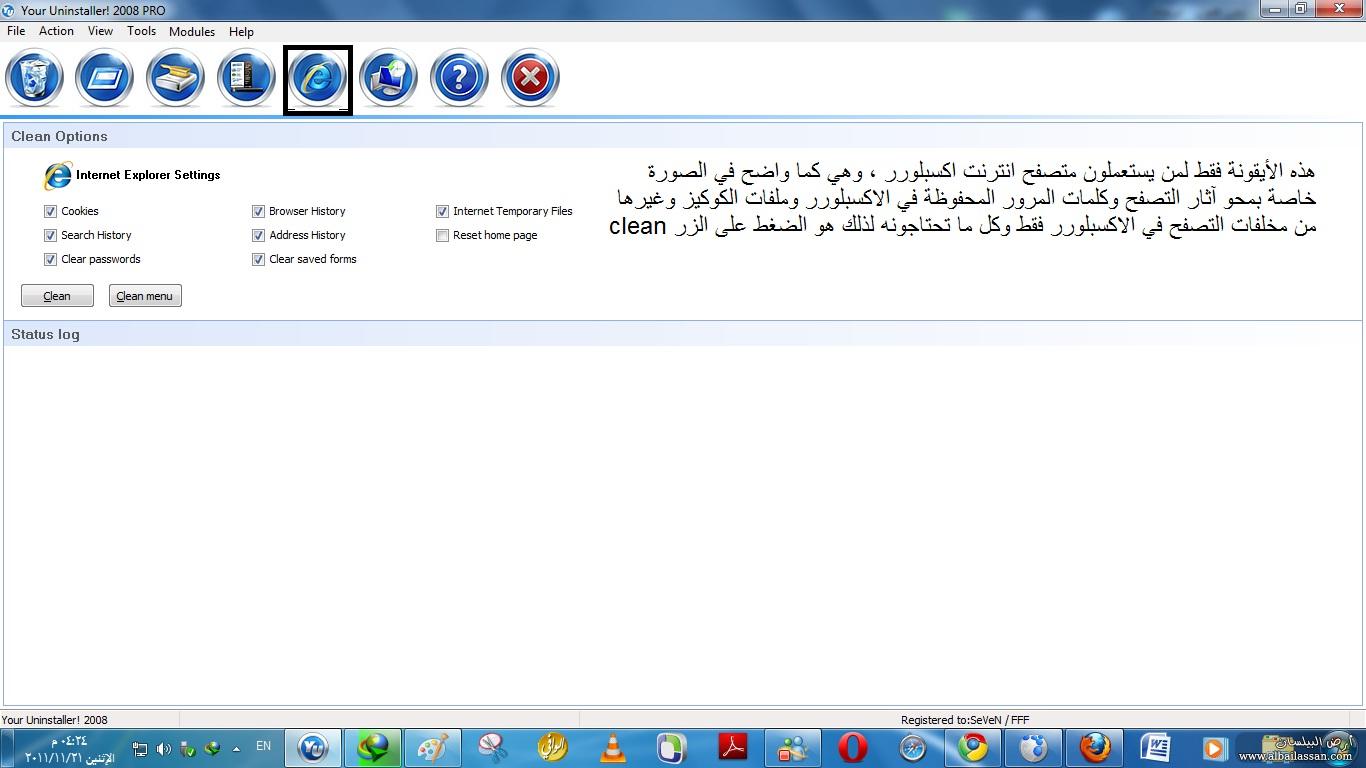Open Internet Download Manager from taskbar

coord(373,747)
